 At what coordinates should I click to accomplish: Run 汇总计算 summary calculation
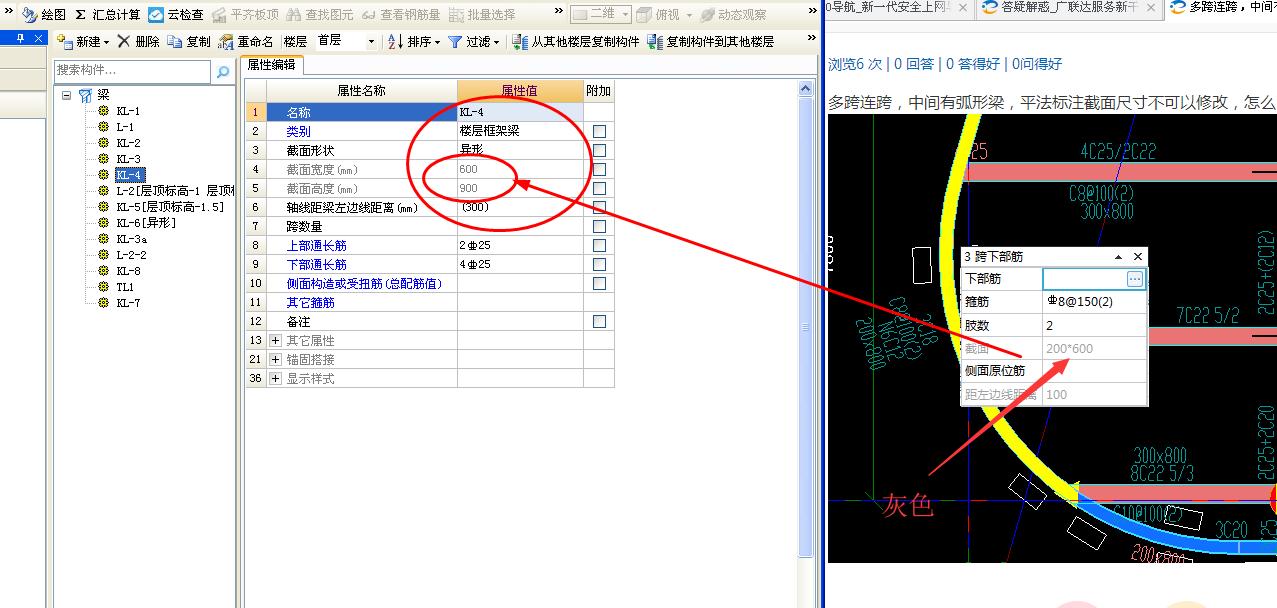pyautogui.click(x=107, y=15)
